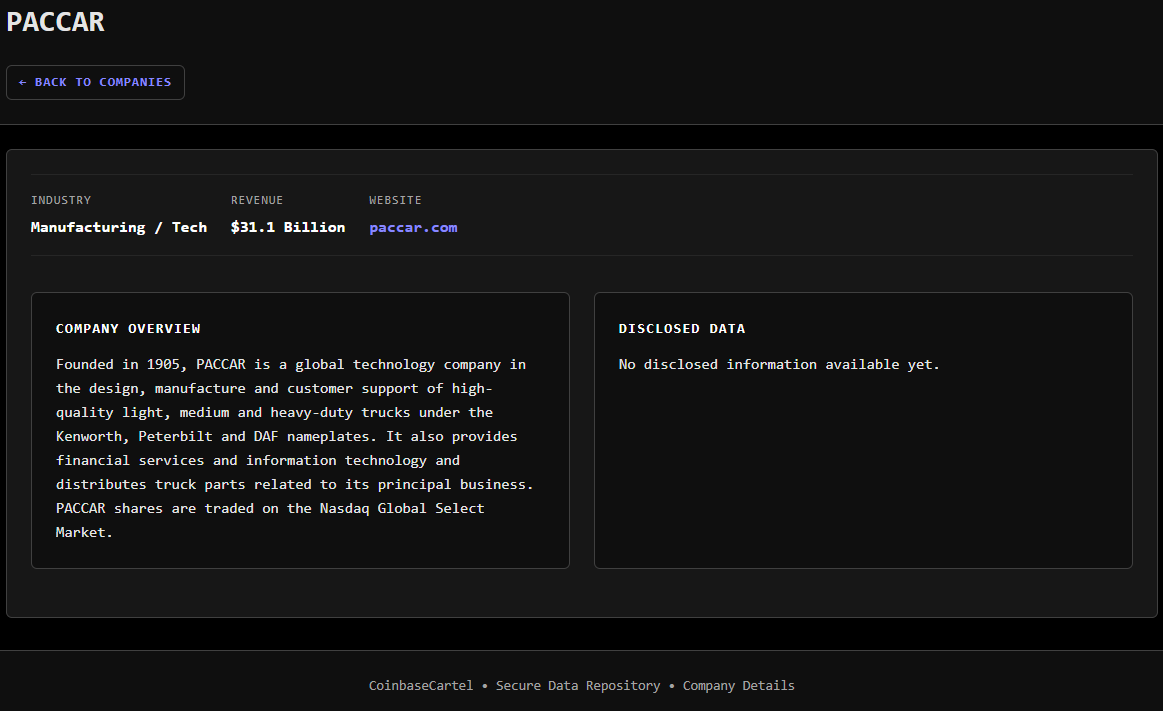Click the 'Kenworth, Peterbilt and DAF' line
The image size is (1163, 711).
tap(286, 436)
